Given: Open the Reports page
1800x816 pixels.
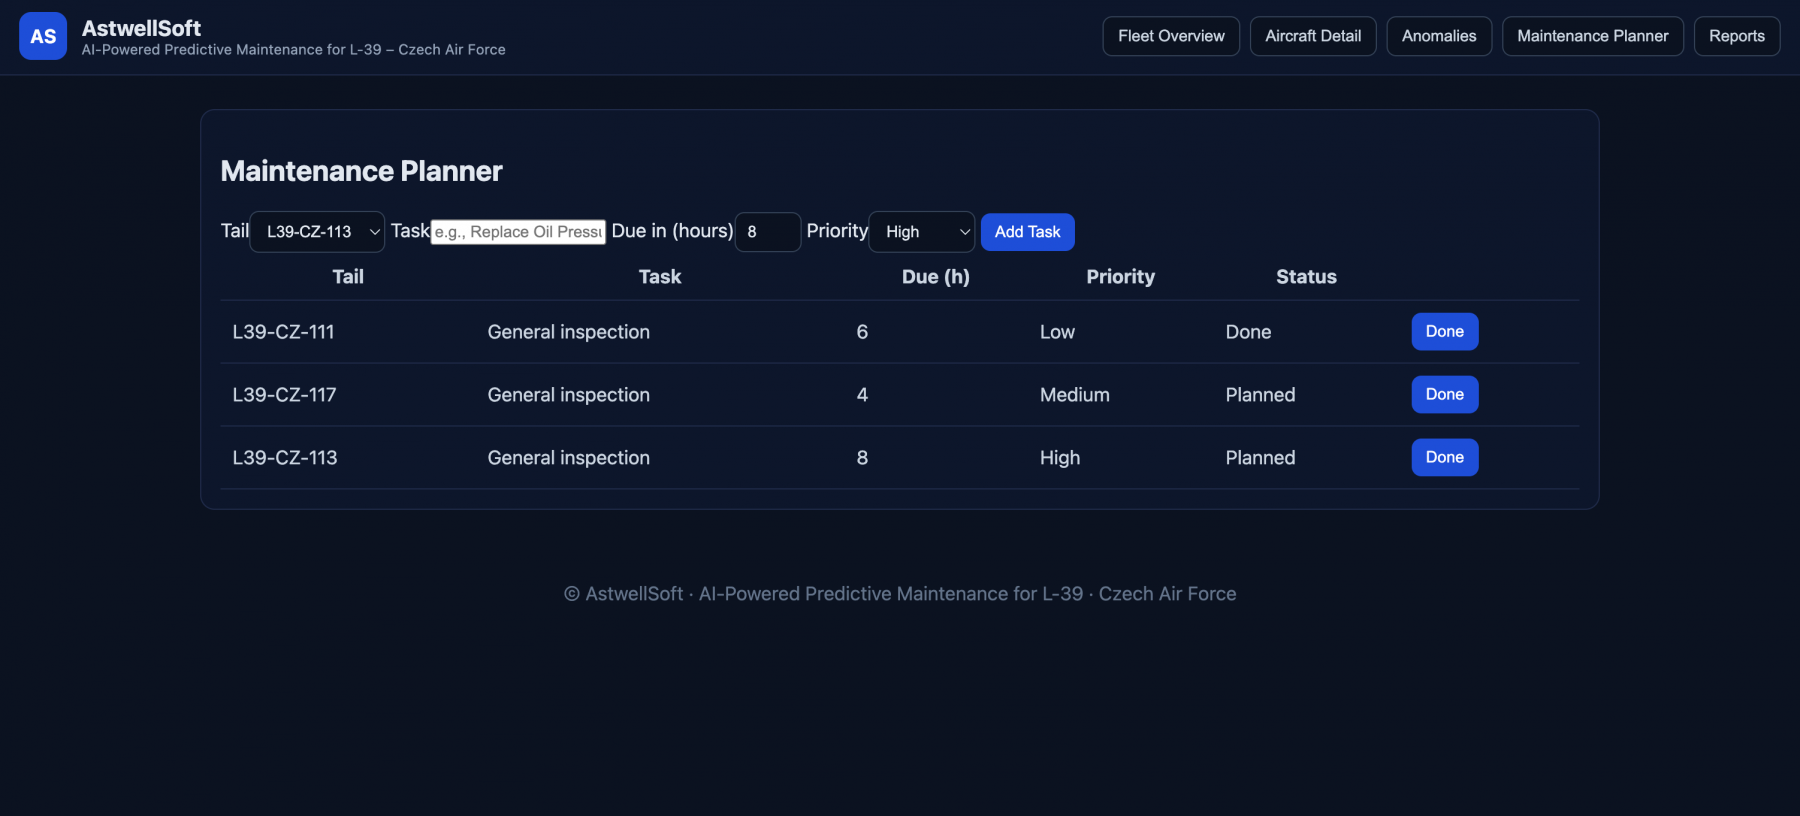Looking at the screenshot, I should click(1736, 36).
